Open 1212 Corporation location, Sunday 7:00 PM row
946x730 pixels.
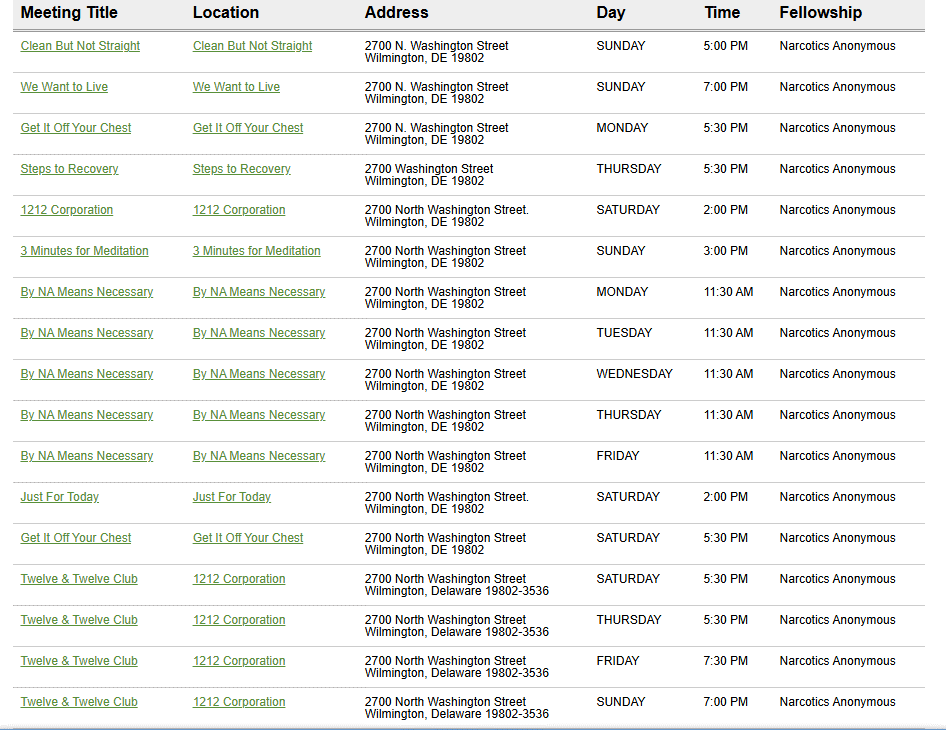(x=239, y=702)
